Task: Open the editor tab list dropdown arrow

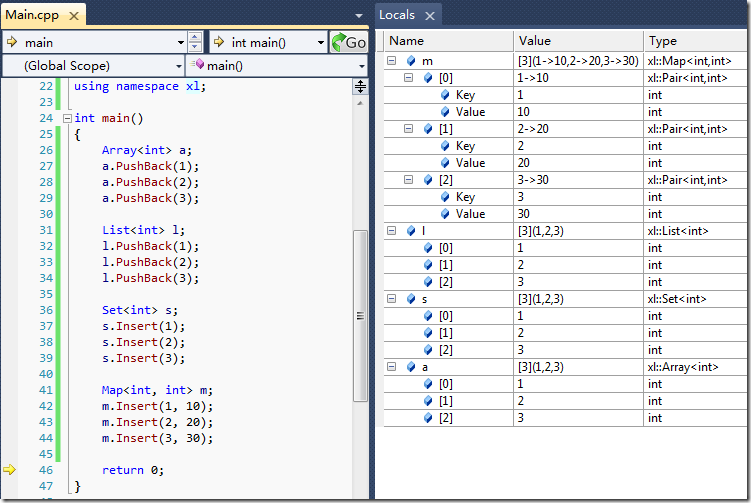Action: [359, 16]
